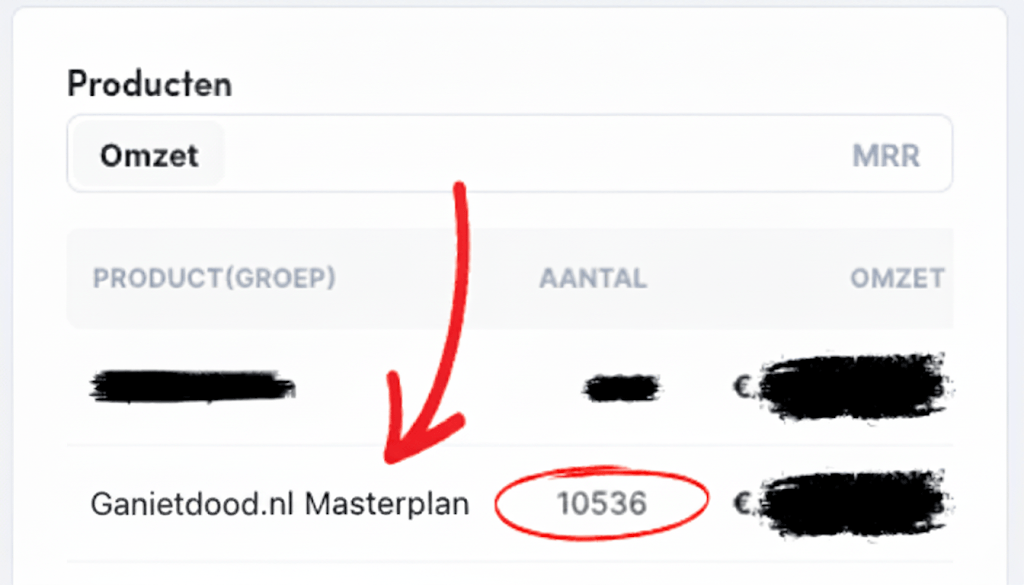The height and width of the screenshot is (585, 1024).
Task: Click the blacked-out revenue in first row
Action: (852, 388)
